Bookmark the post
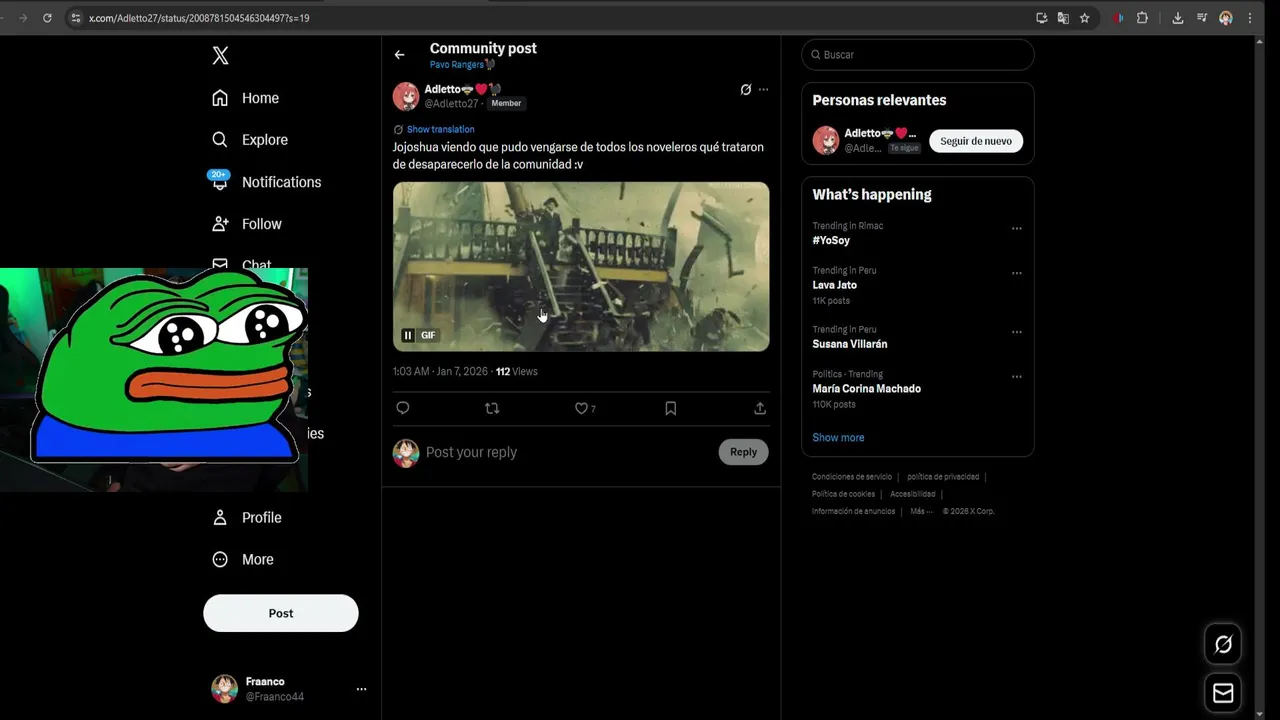 tap(671, 408)
